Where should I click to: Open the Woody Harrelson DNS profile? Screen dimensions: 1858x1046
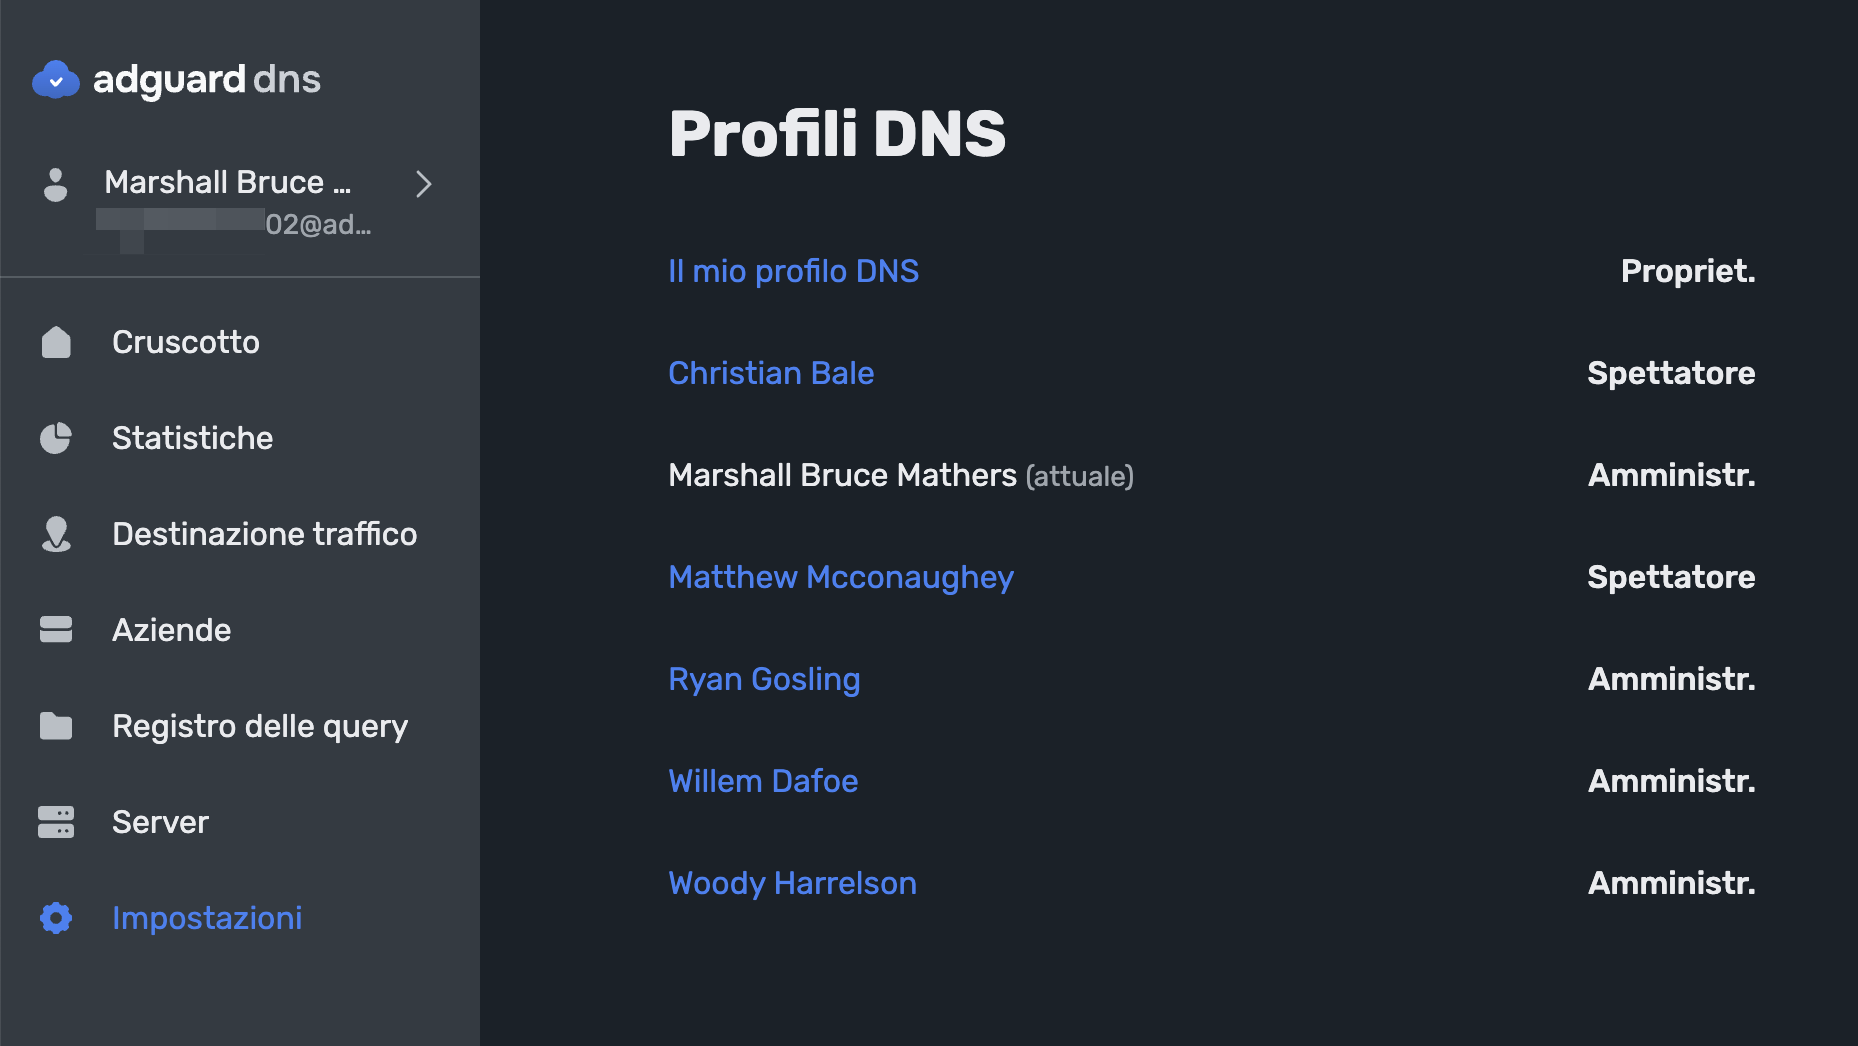coord(792,883)
